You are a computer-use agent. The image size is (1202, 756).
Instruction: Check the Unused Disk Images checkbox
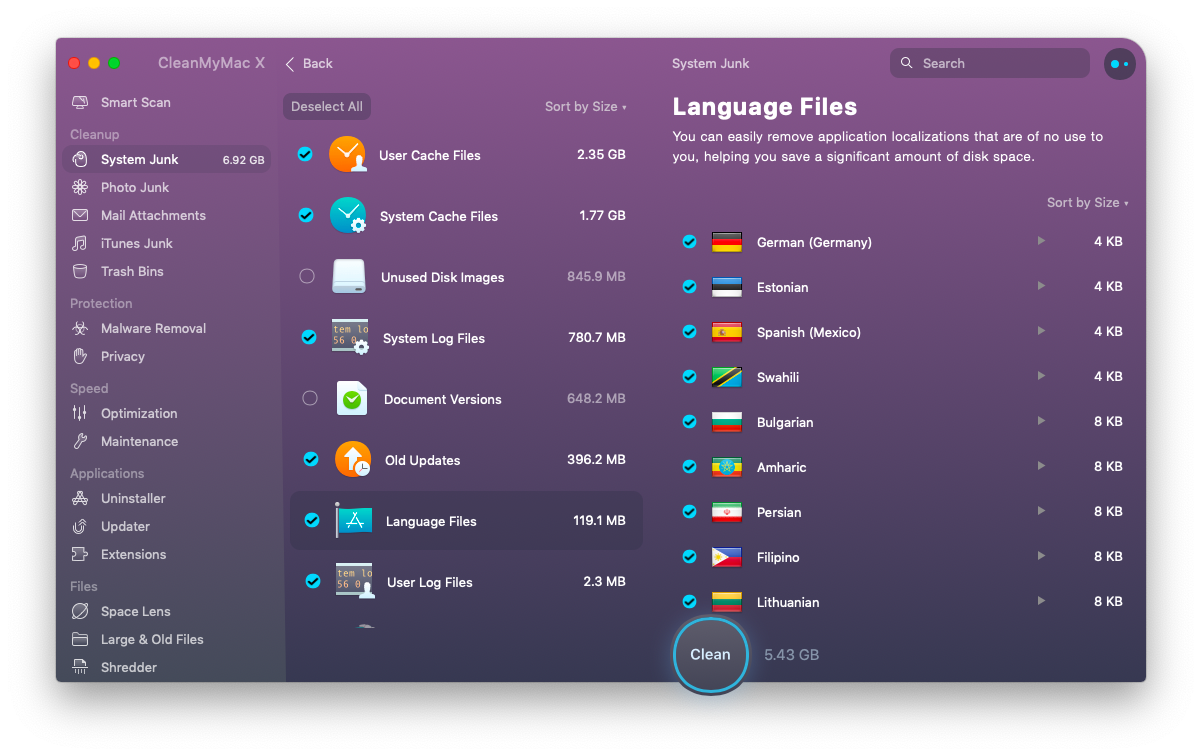click(x=307, y=276)
